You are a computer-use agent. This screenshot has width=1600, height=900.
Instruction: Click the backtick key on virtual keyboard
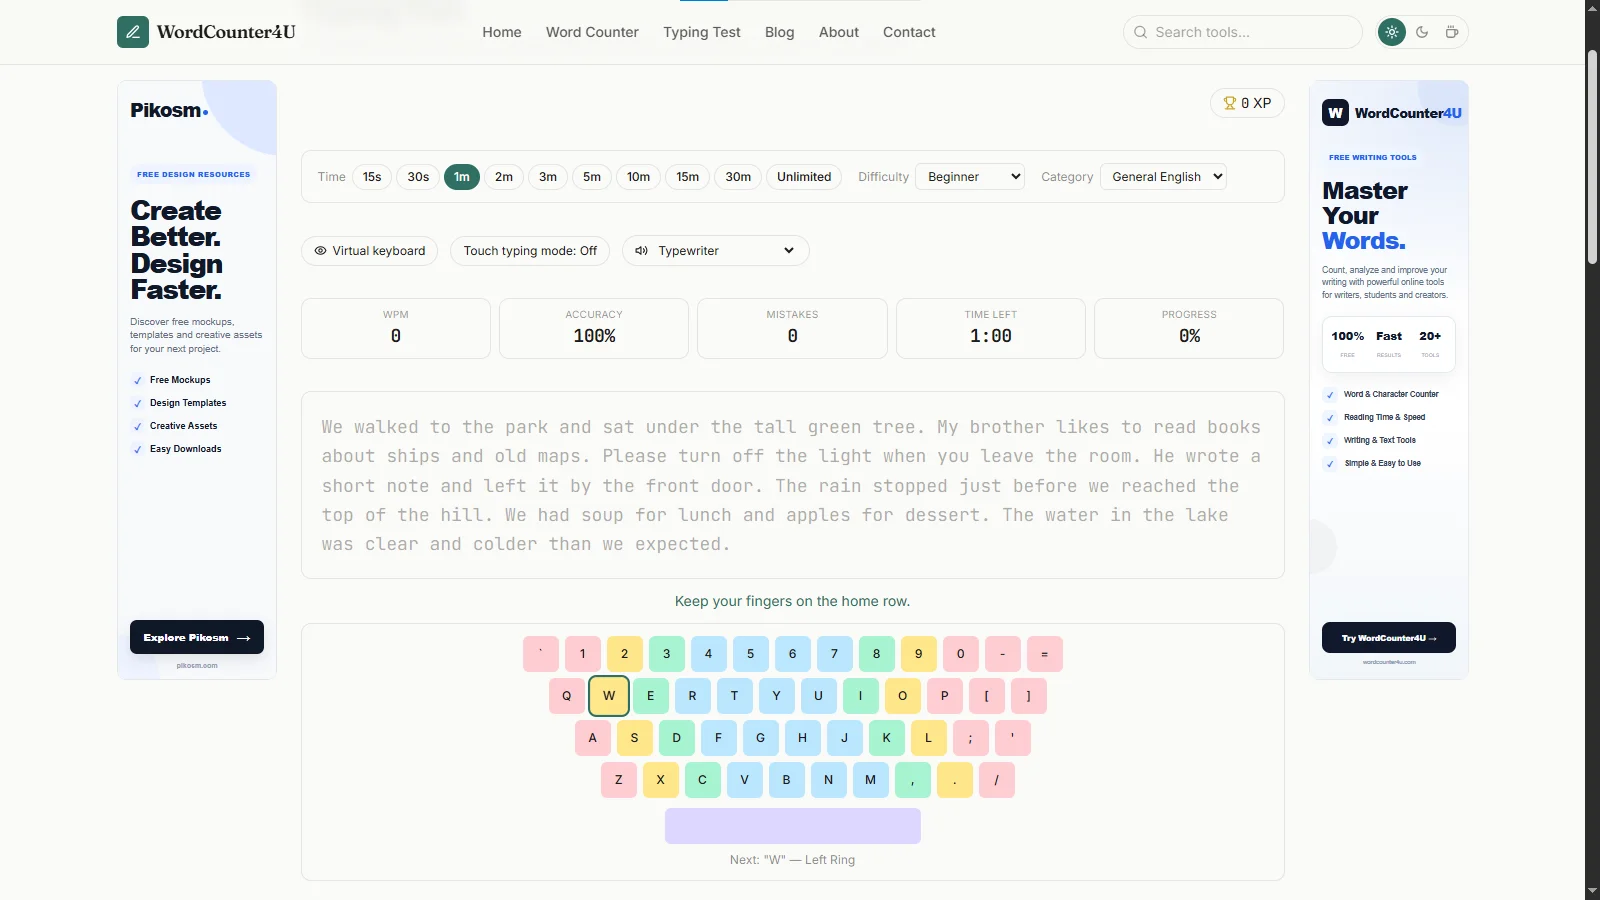tap(541, 654)
